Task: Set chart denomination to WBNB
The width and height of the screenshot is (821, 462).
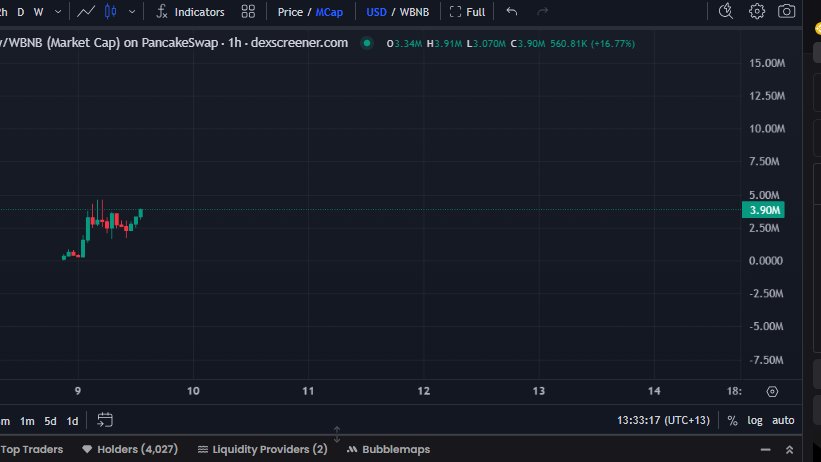Action: pyautogui.click(x=414, y=12)
